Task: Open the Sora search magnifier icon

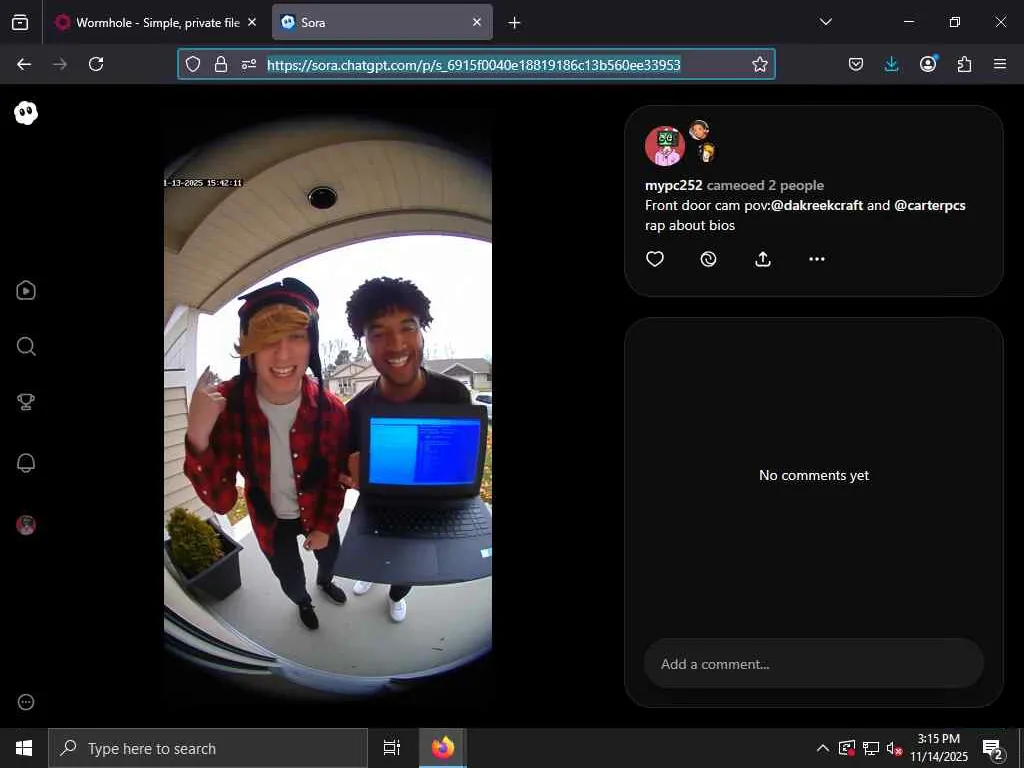Action: point(26,346)
